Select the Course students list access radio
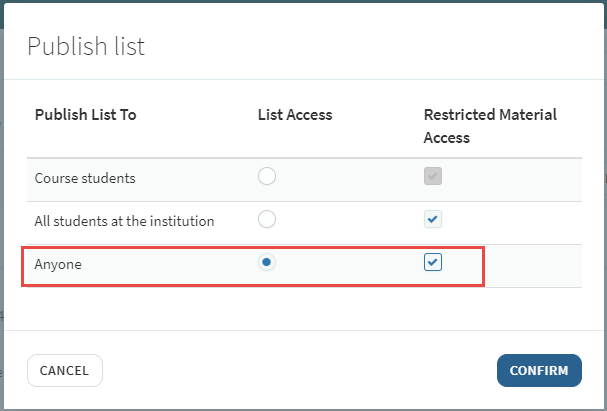Viewport: 607px width, 411px height. pyautogui.click(x=267, y=176)
